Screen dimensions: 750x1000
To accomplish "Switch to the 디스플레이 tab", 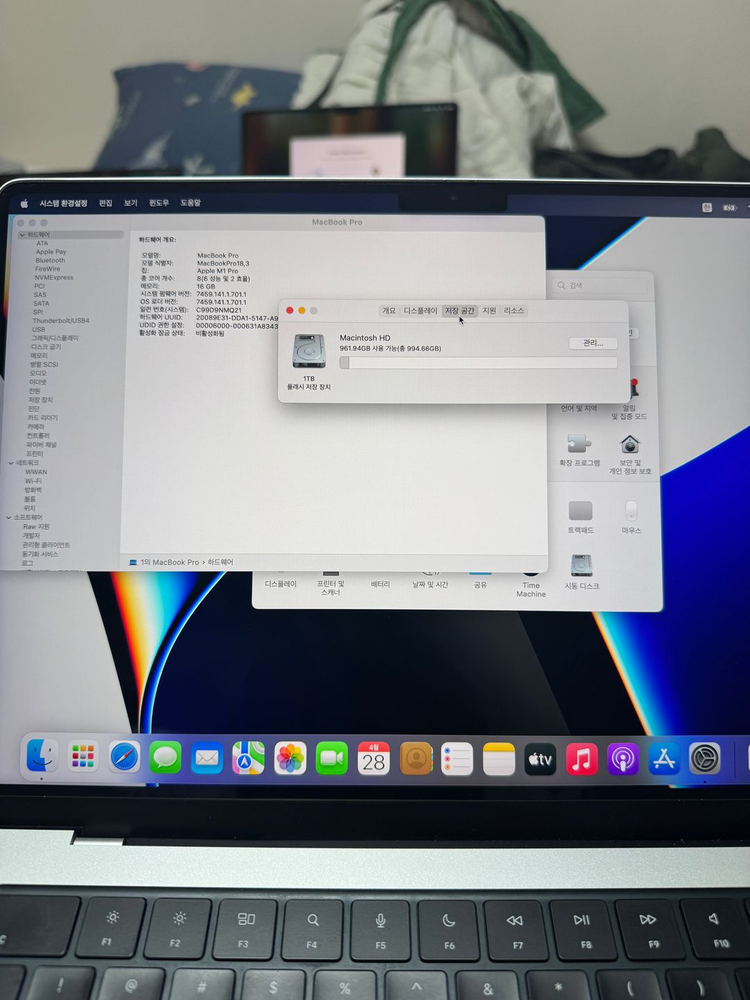I will point(420,311).
